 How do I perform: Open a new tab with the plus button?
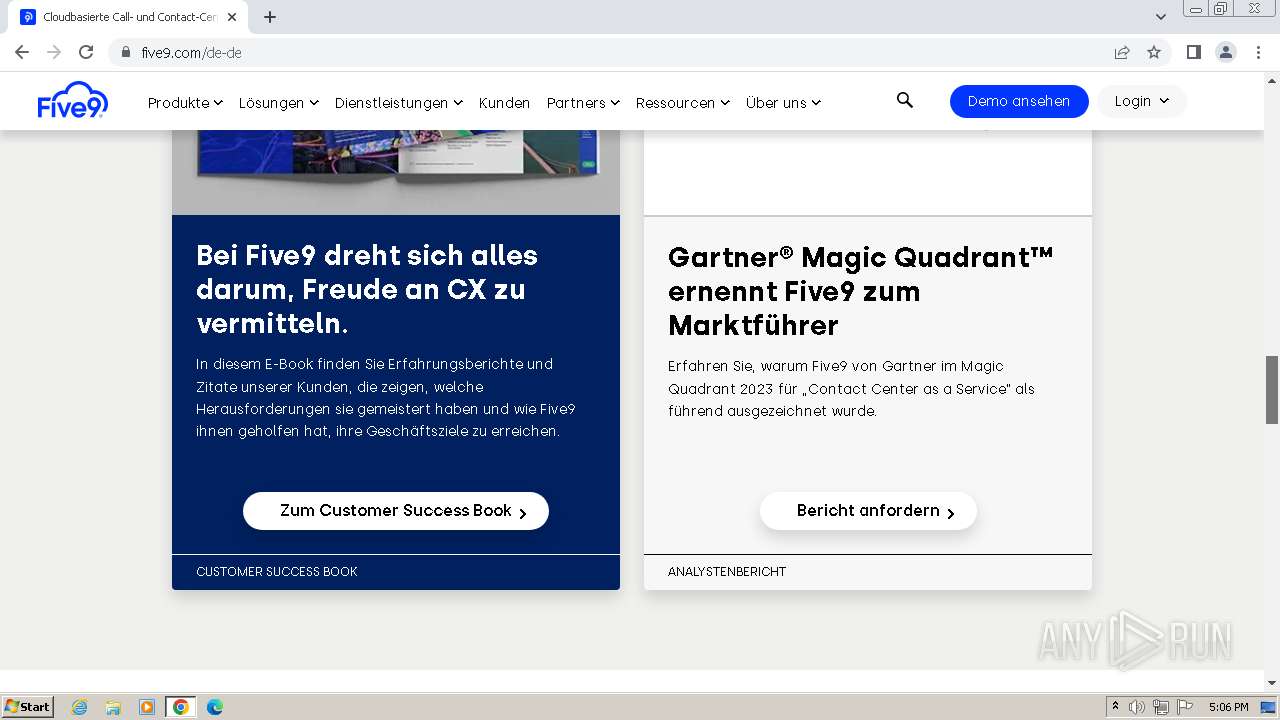(270, 17)
